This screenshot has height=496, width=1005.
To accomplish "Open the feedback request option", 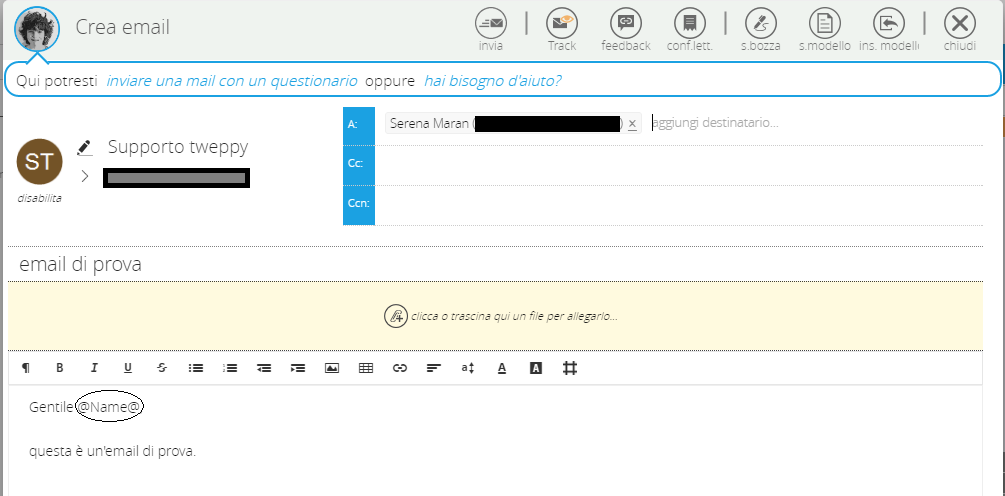I will pyautogui.click(x=626, y=23).
